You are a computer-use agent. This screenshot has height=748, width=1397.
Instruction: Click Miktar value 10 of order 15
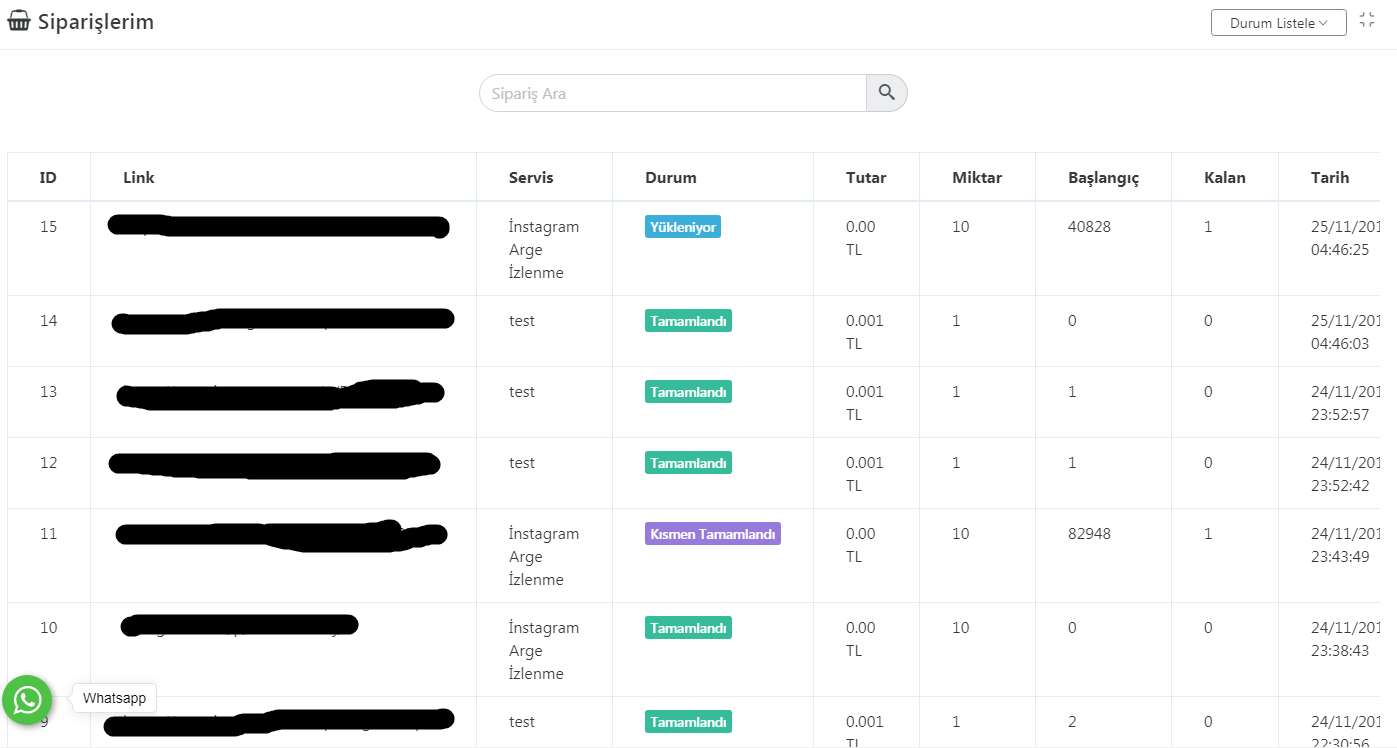point(961,227)
